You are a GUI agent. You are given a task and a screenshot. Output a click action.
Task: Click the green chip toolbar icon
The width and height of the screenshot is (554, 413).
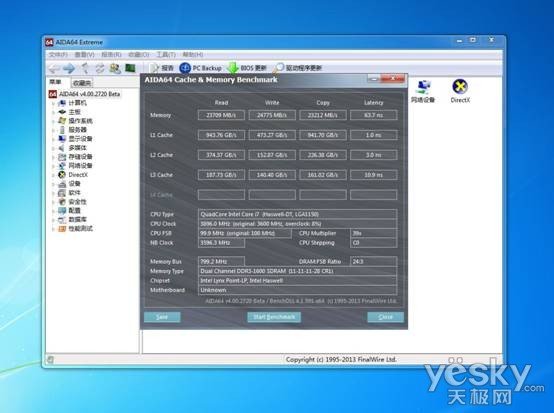coord(130,68)
